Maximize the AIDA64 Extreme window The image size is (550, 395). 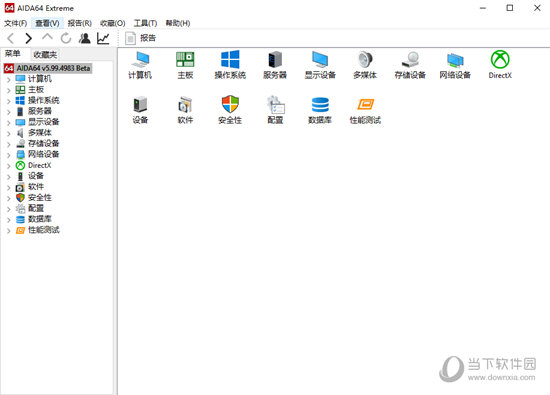click(510, 8)
